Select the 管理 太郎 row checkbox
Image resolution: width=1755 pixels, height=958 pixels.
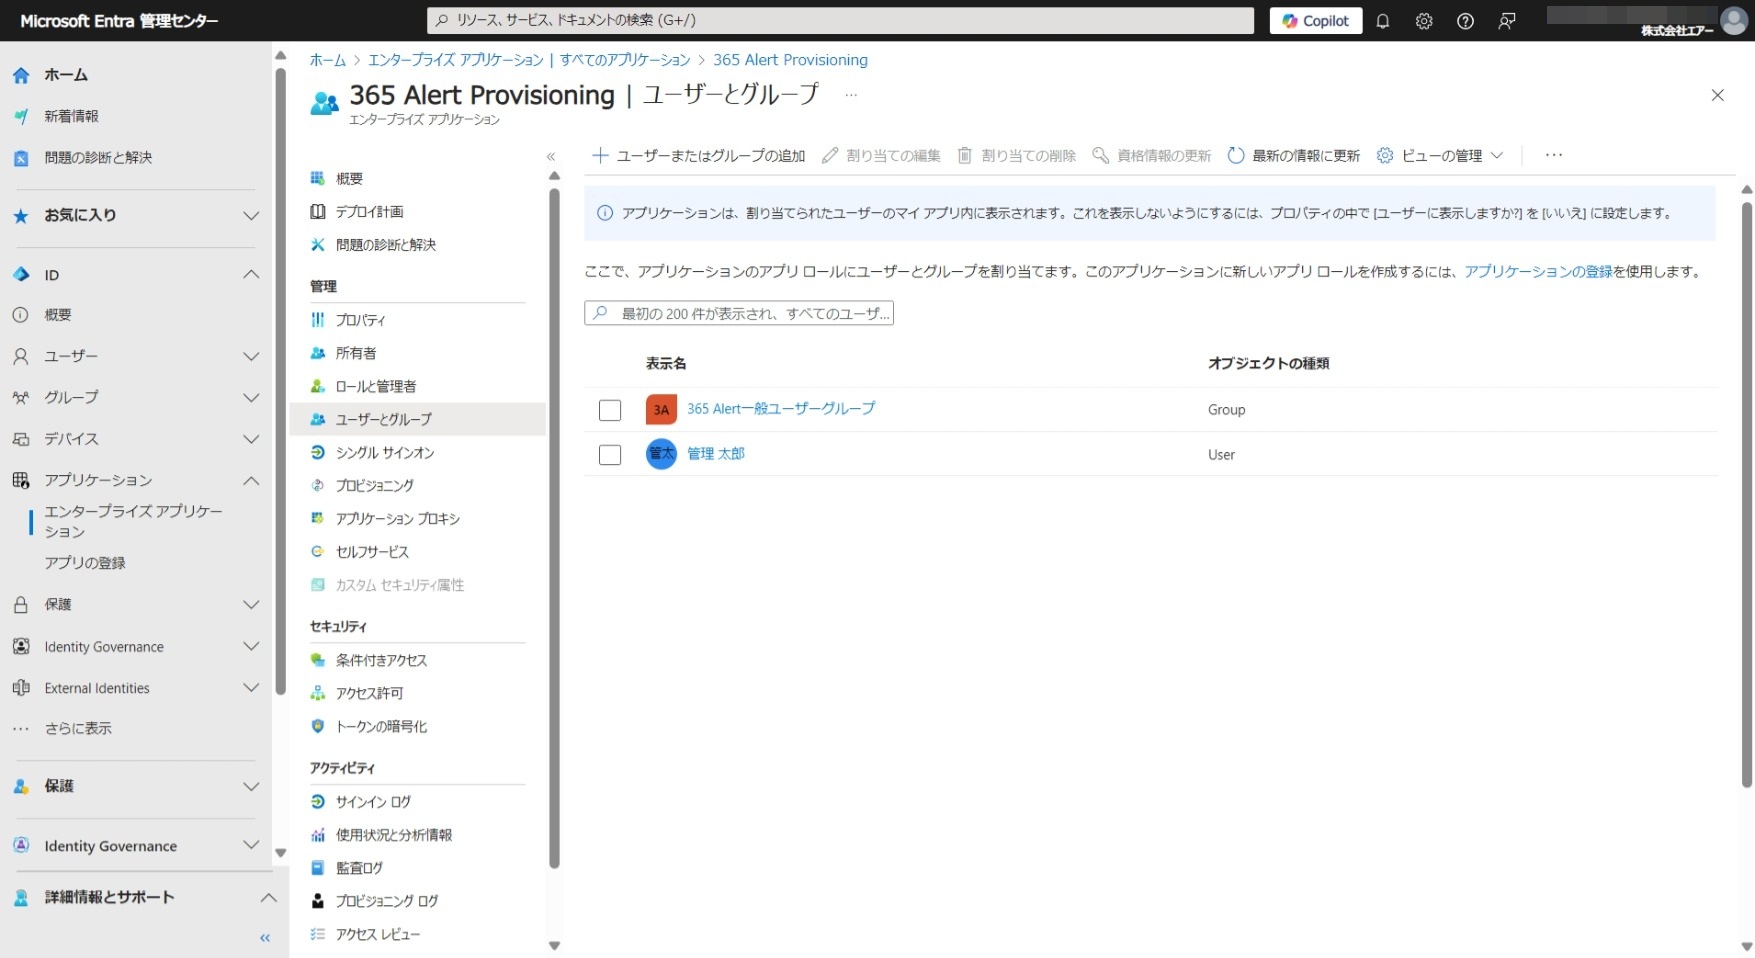(610, 455)
